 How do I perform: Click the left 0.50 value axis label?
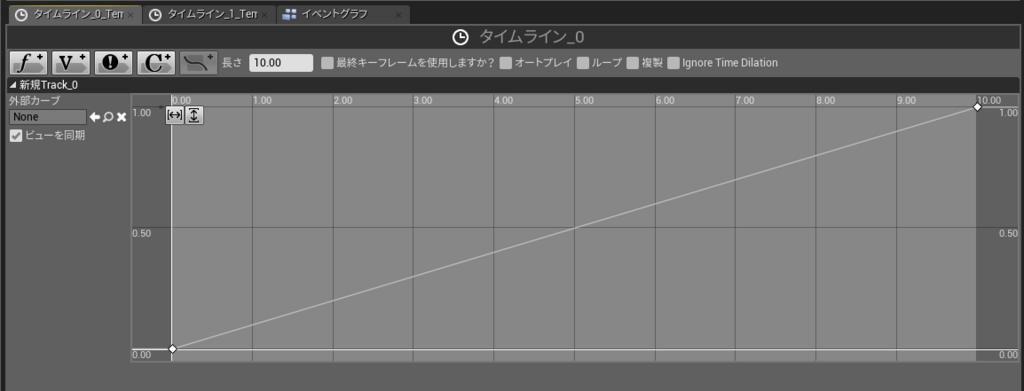pyautogui.click(x=142, y=233)
